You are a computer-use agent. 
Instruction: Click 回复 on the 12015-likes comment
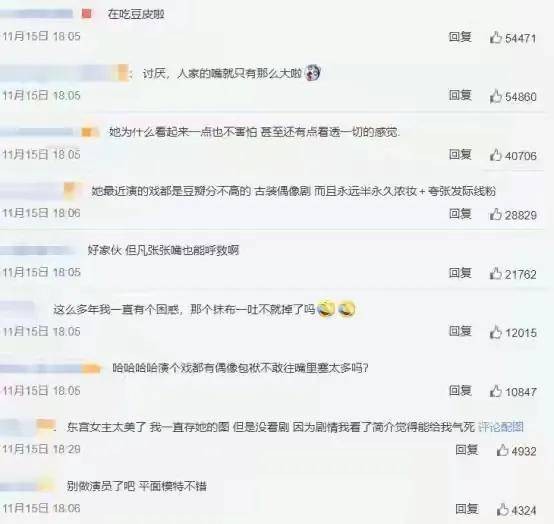pos(460,331)
